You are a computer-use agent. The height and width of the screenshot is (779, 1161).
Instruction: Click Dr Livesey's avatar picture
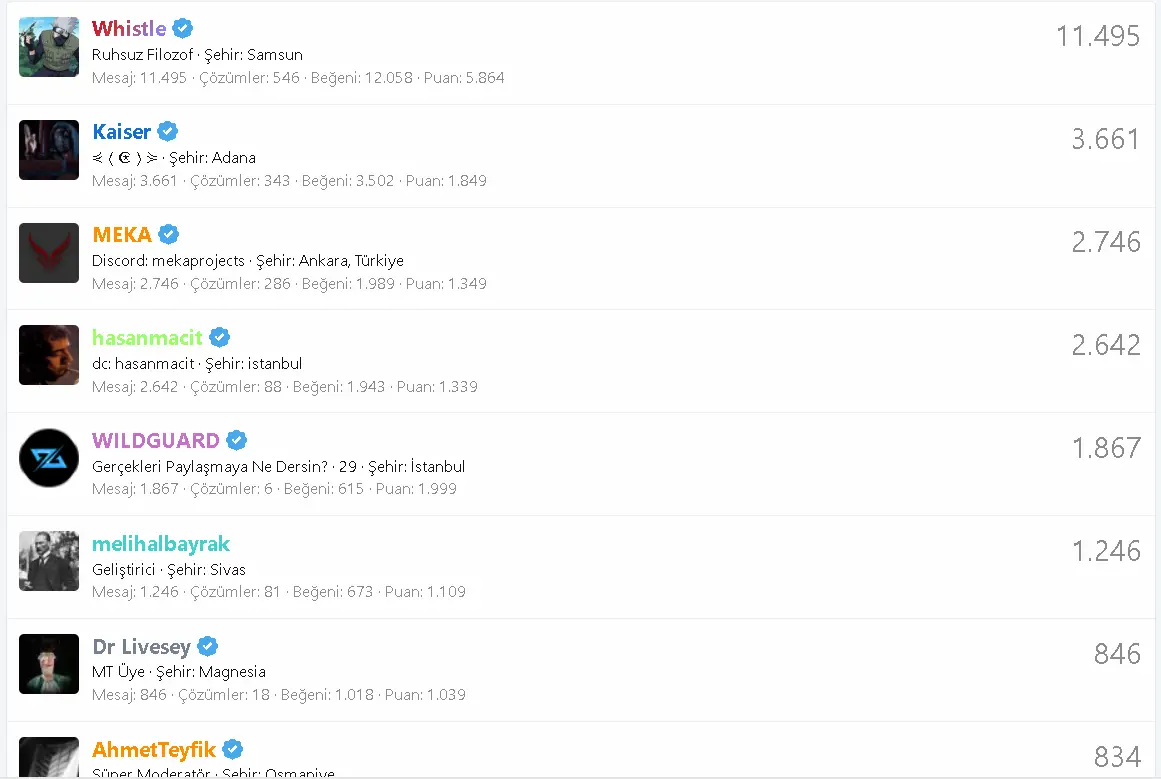point(49,664)
